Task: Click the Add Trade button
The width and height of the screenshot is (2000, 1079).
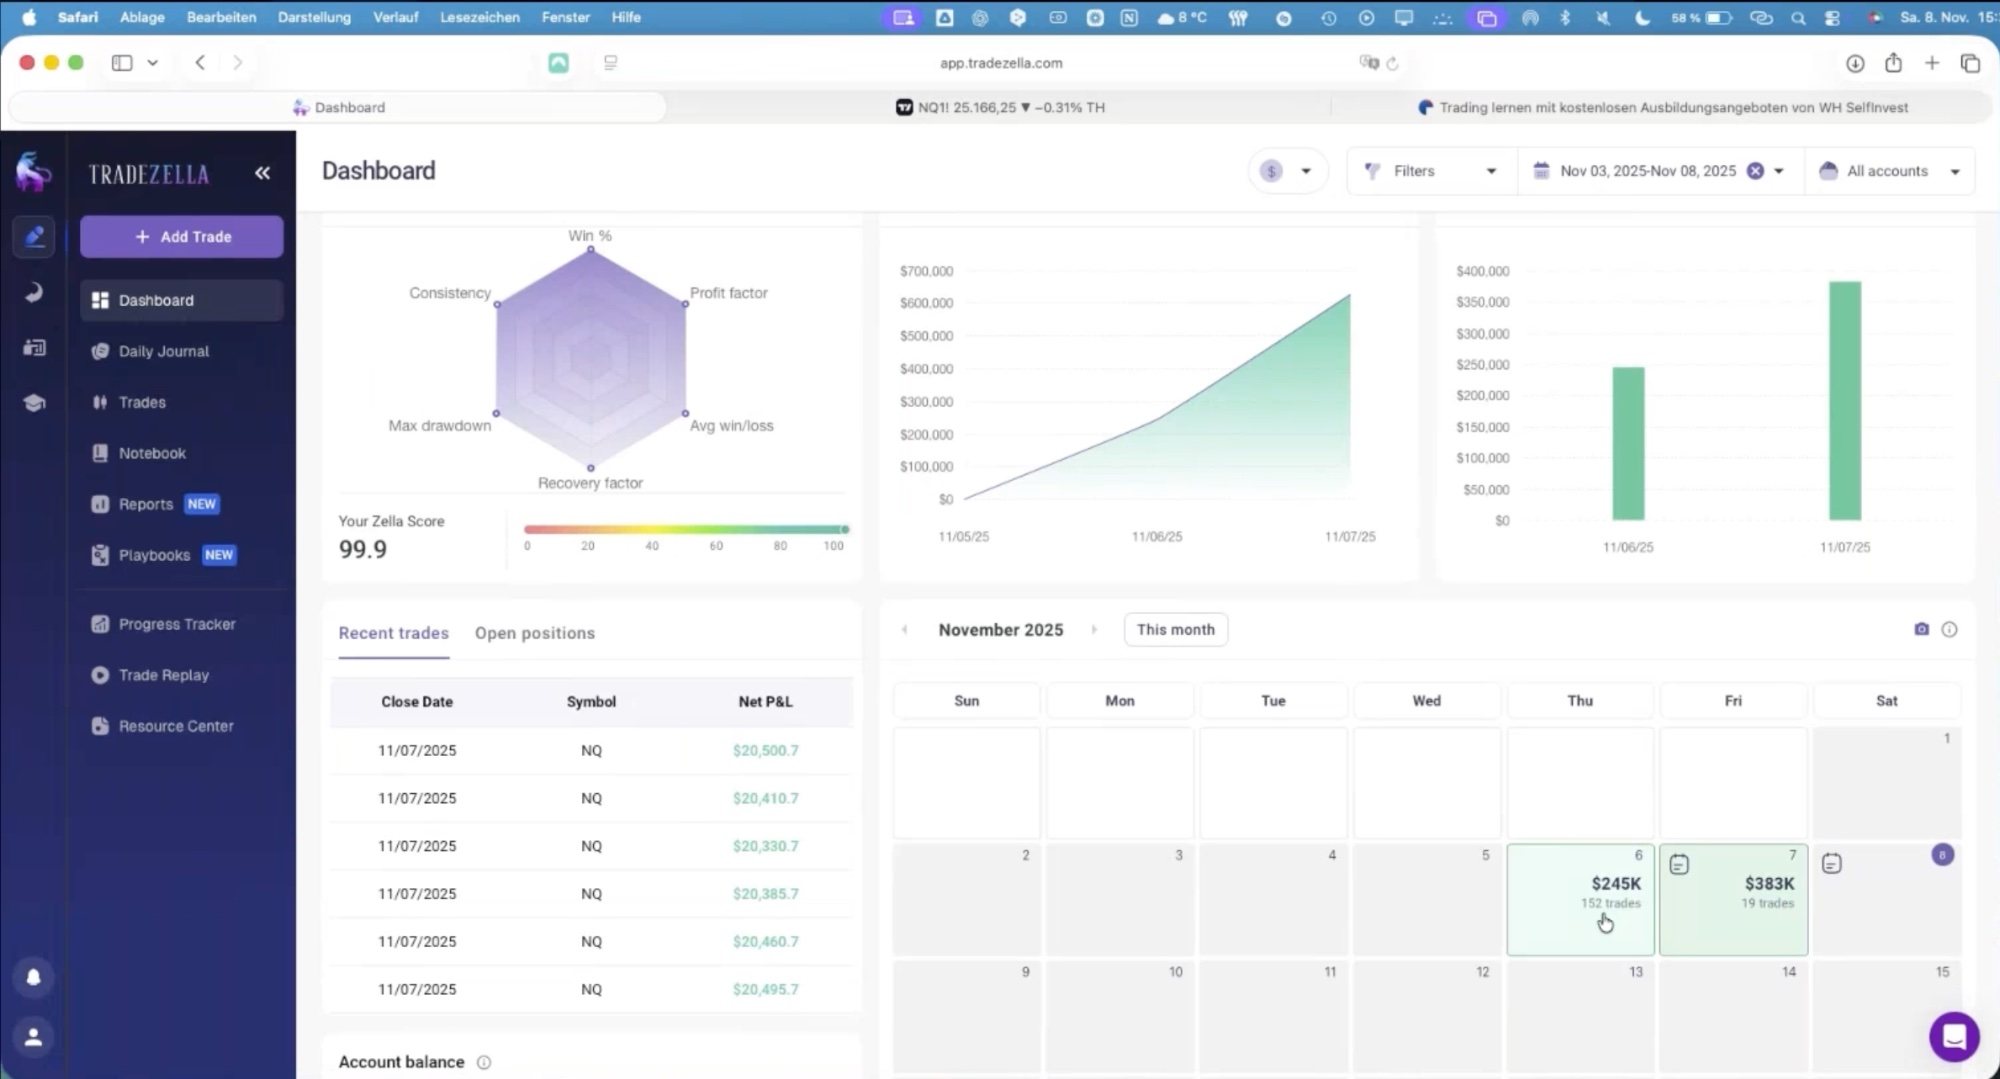Action: pyautogui.click(x=181, y=236)
